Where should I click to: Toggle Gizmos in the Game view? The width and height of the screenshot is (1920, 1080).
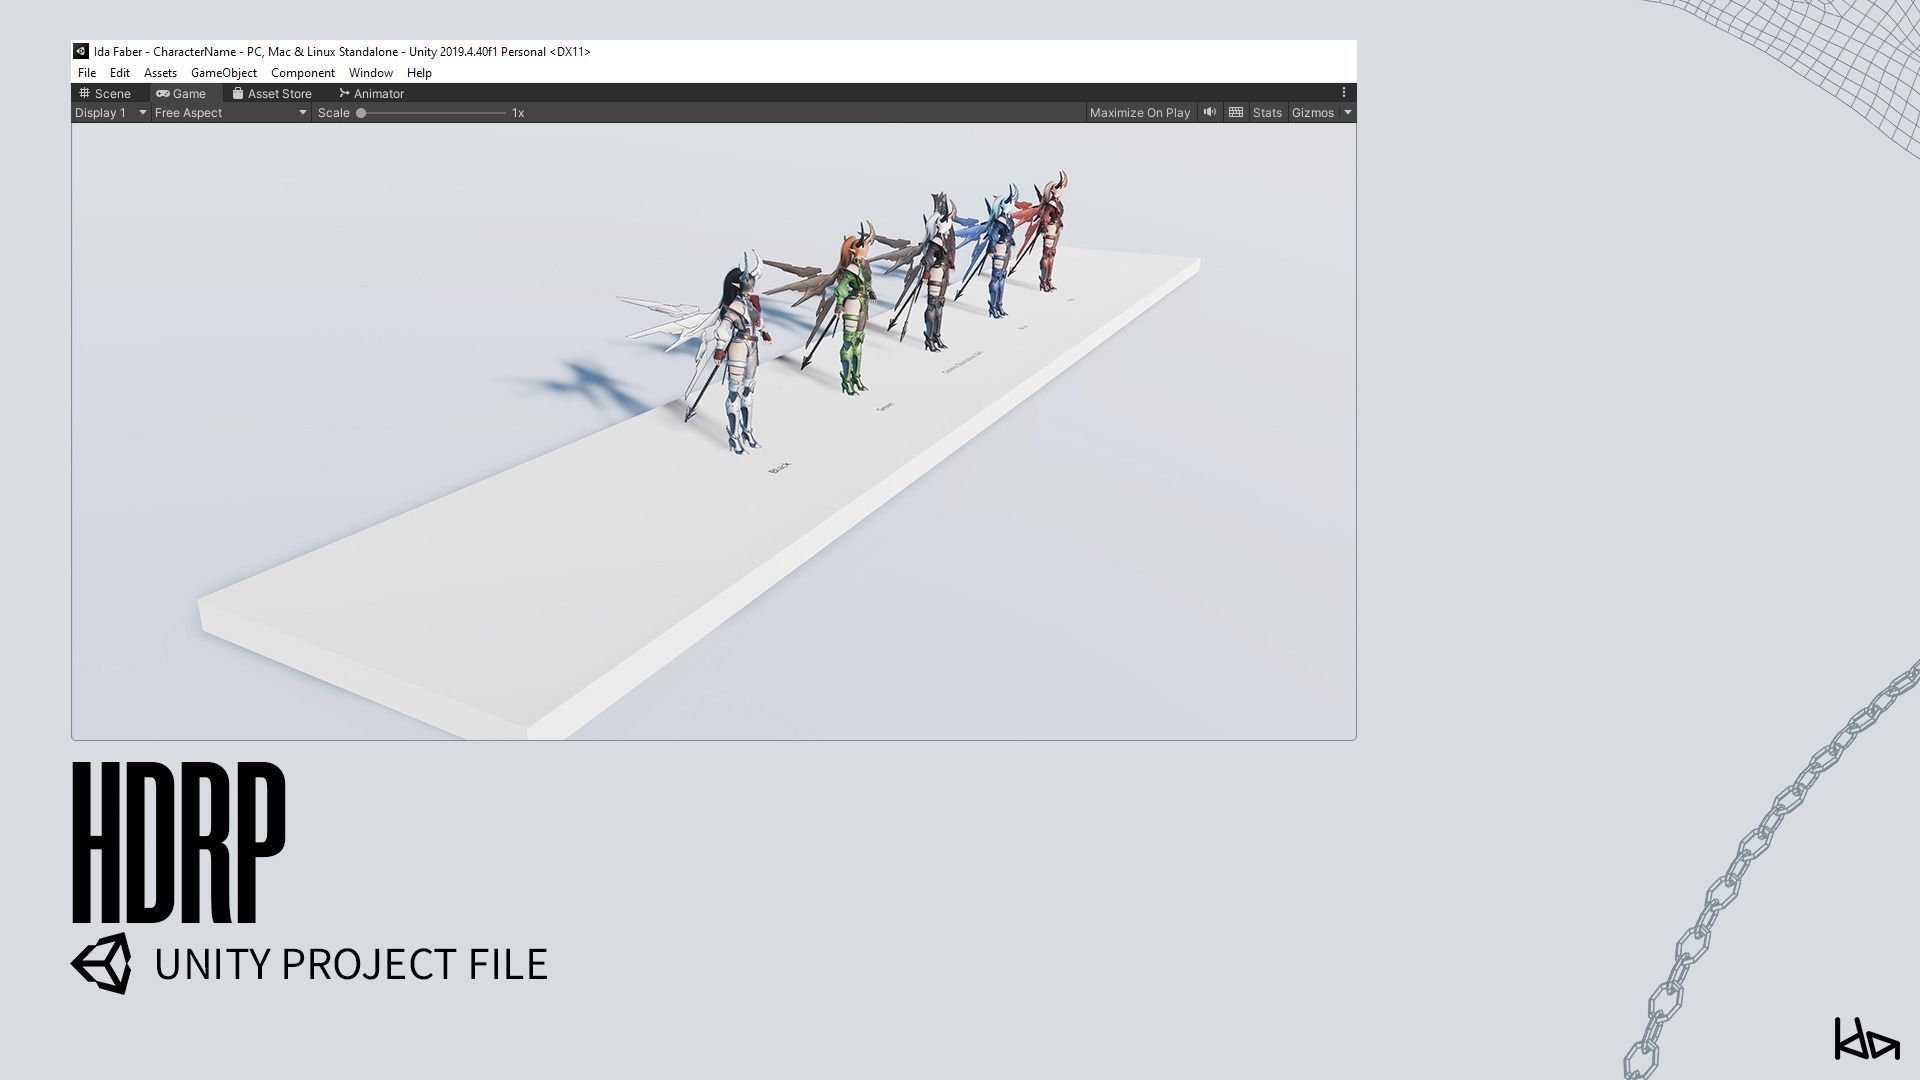coord(1312,113)
